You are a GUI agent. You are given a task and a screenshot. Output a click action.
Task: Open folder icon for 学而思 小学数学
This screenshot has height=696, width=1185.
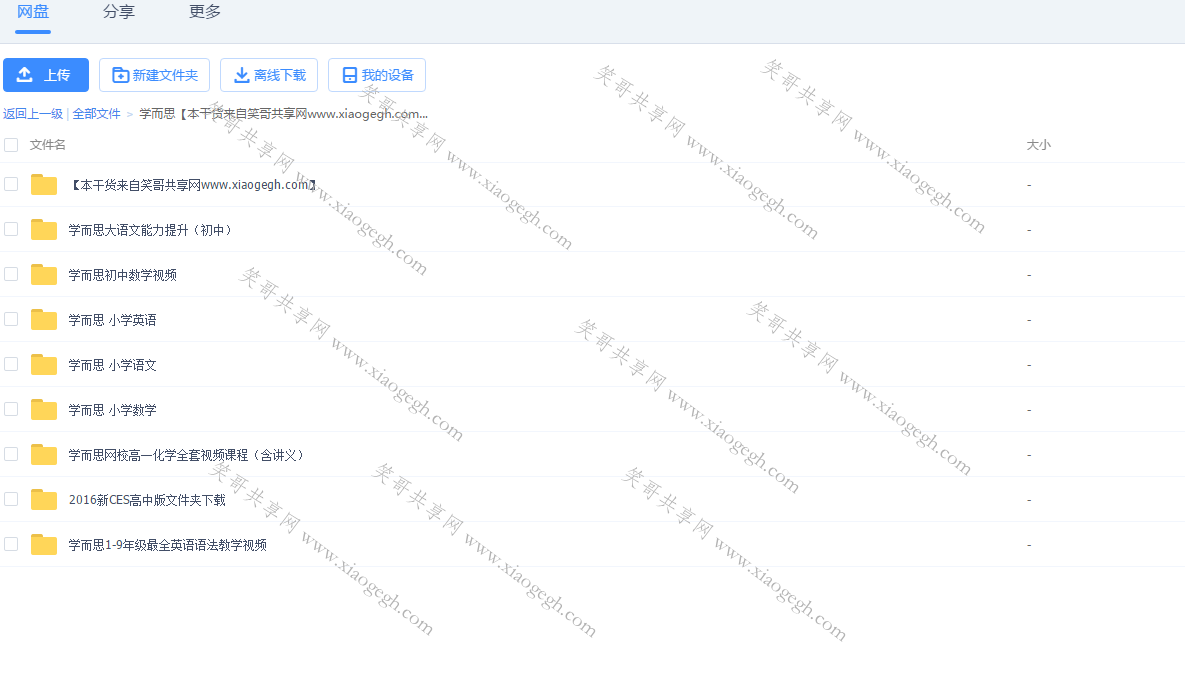click(x=44, y=410)
